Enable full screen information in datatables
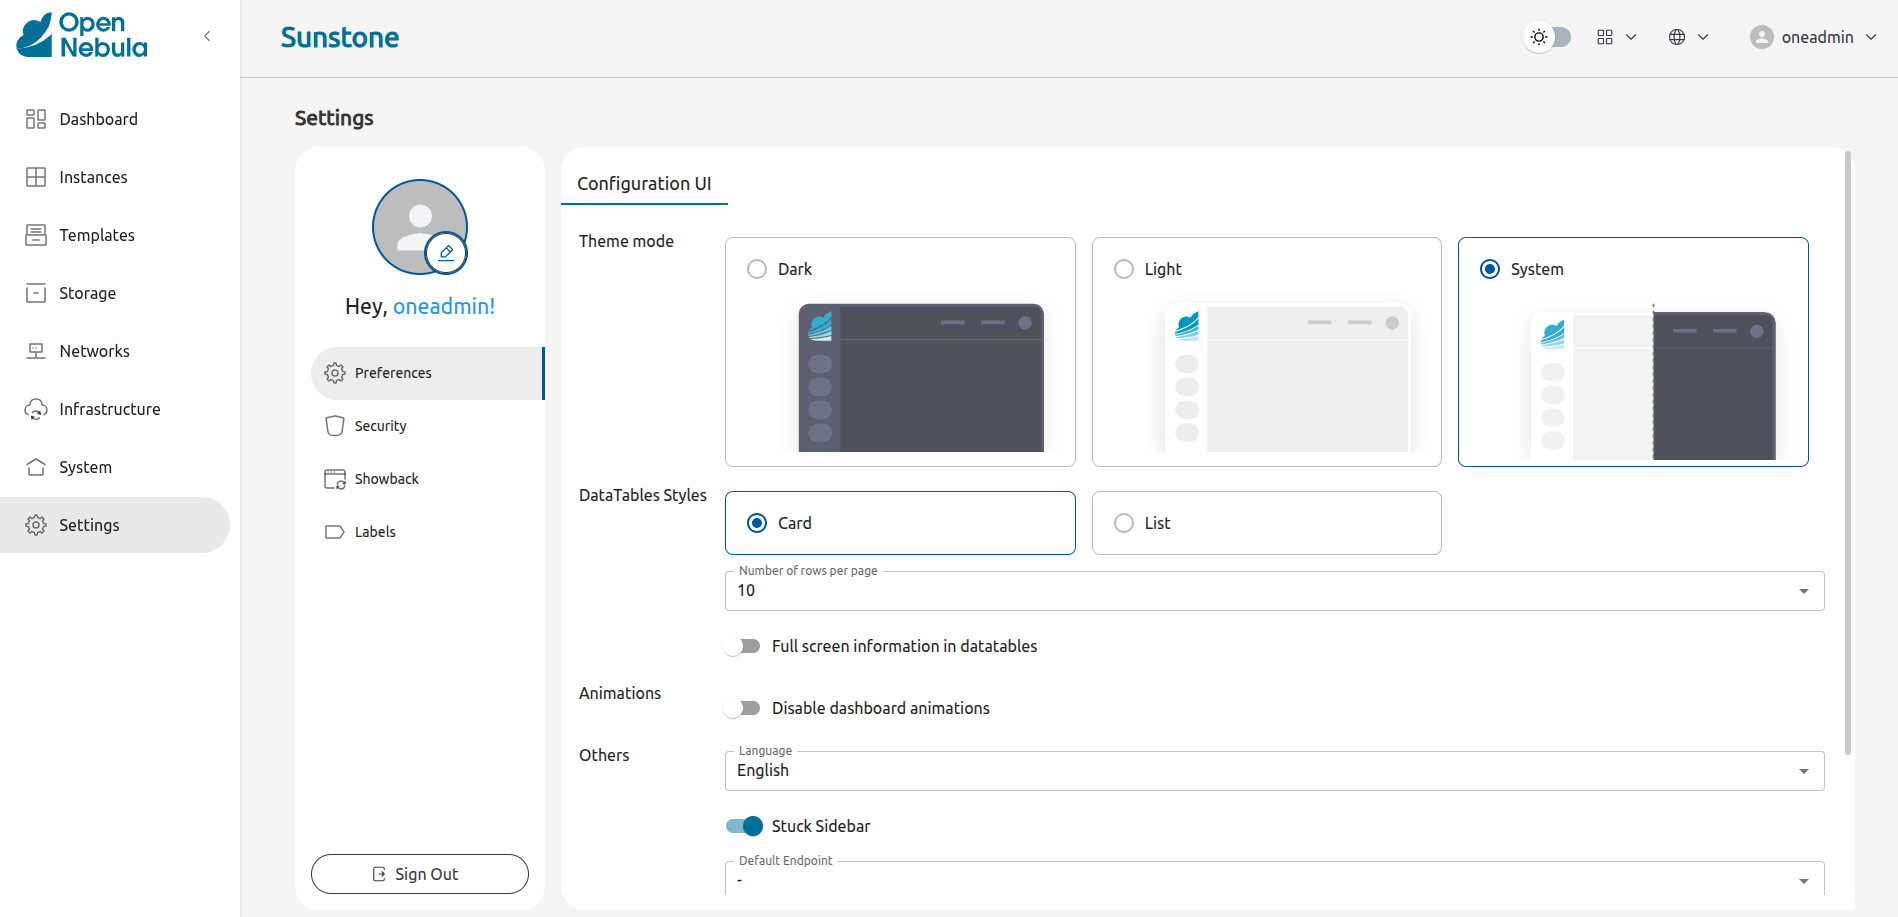1898x917 pixels. pos(742,645)
